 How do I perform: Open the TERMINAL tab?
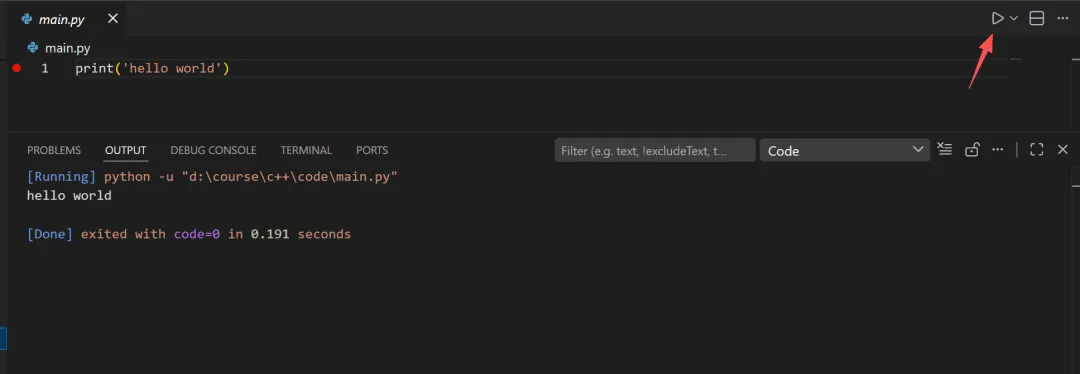[x=306, y=150]
